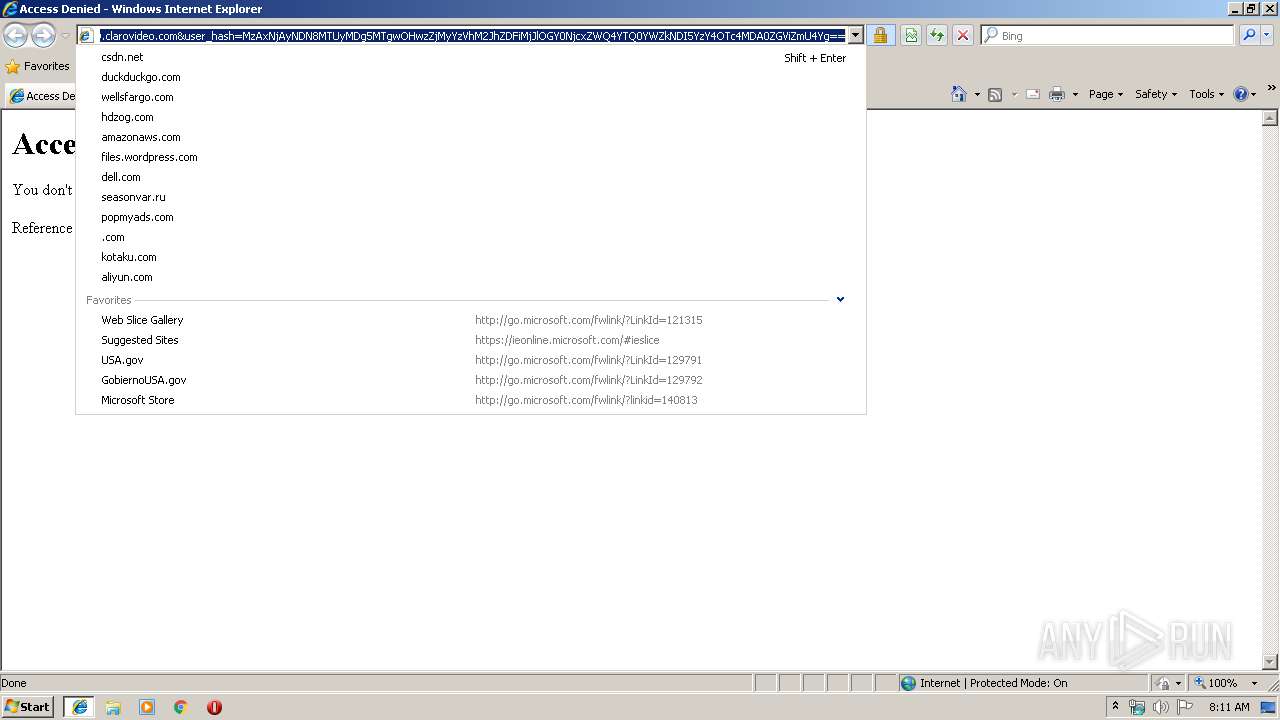Click the Favorites button
The image size is (1280, 720).
click(x=38, y=67)
